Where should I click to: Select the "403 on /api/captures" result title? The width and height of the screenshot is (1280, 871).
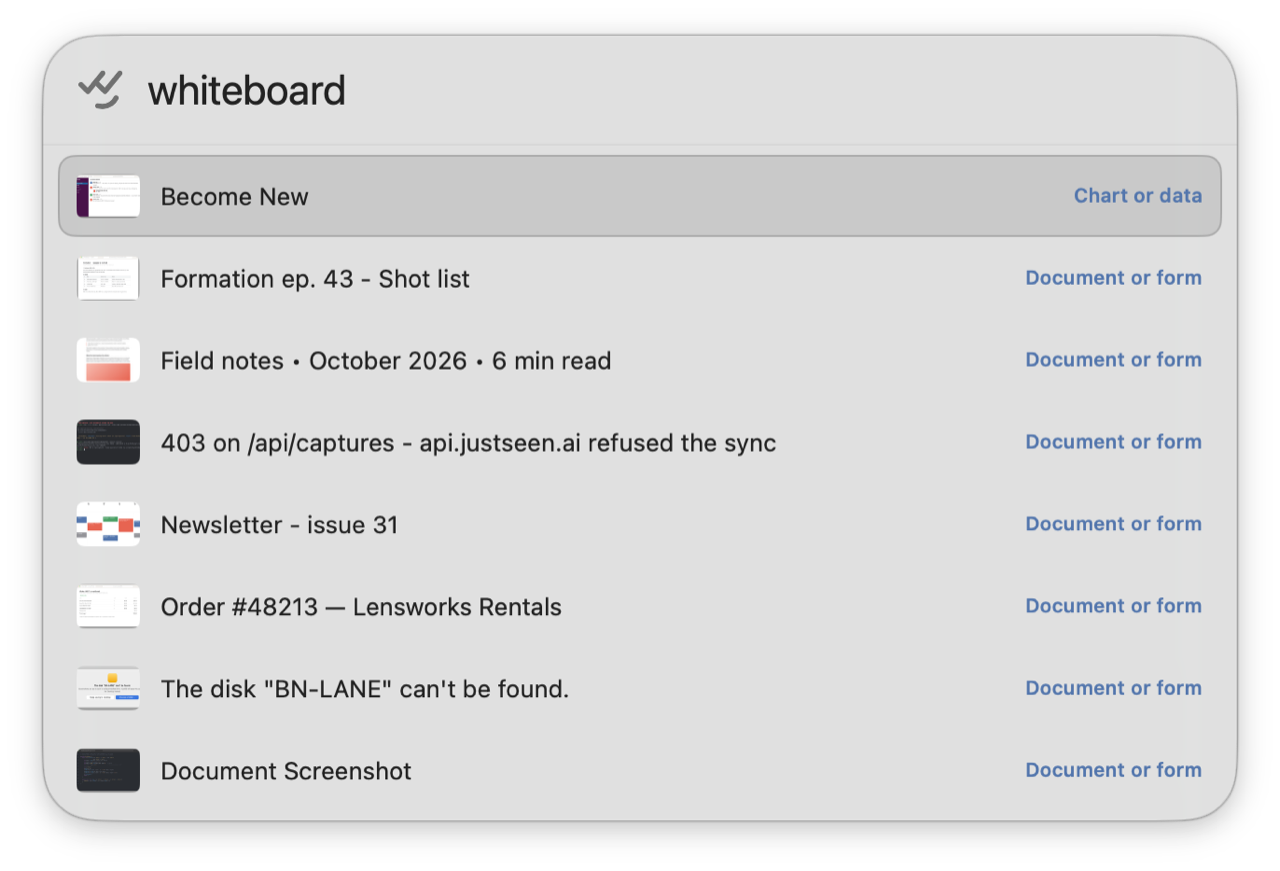[468, 443]
